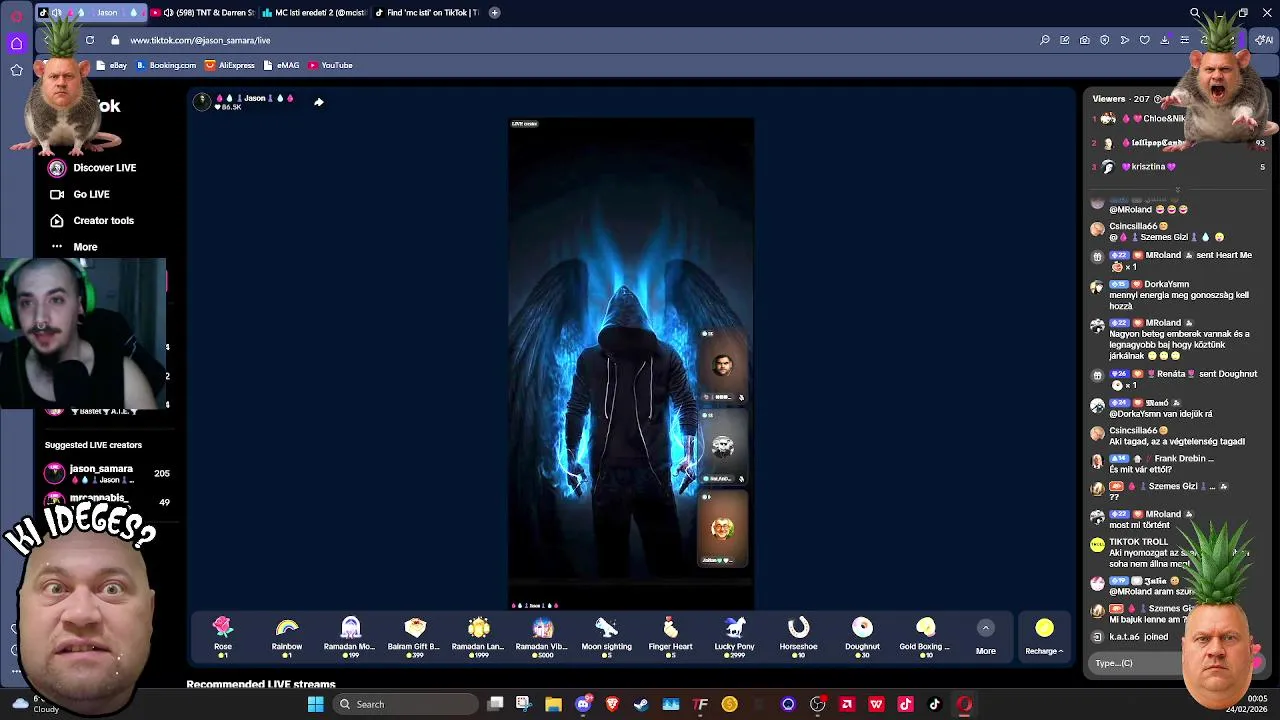Viewport: 1280px width, 720px height.
Task: Click the Frank Drebin chat username
Action: pyautogui.click(x=1184, y=459)
